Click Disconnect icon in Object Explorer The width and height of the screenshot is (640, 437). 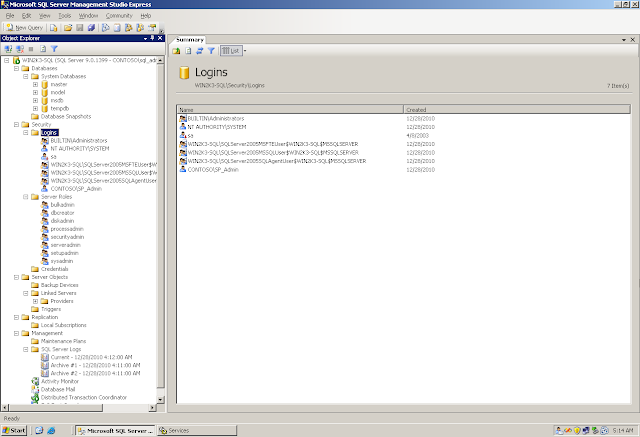point(20,49)
